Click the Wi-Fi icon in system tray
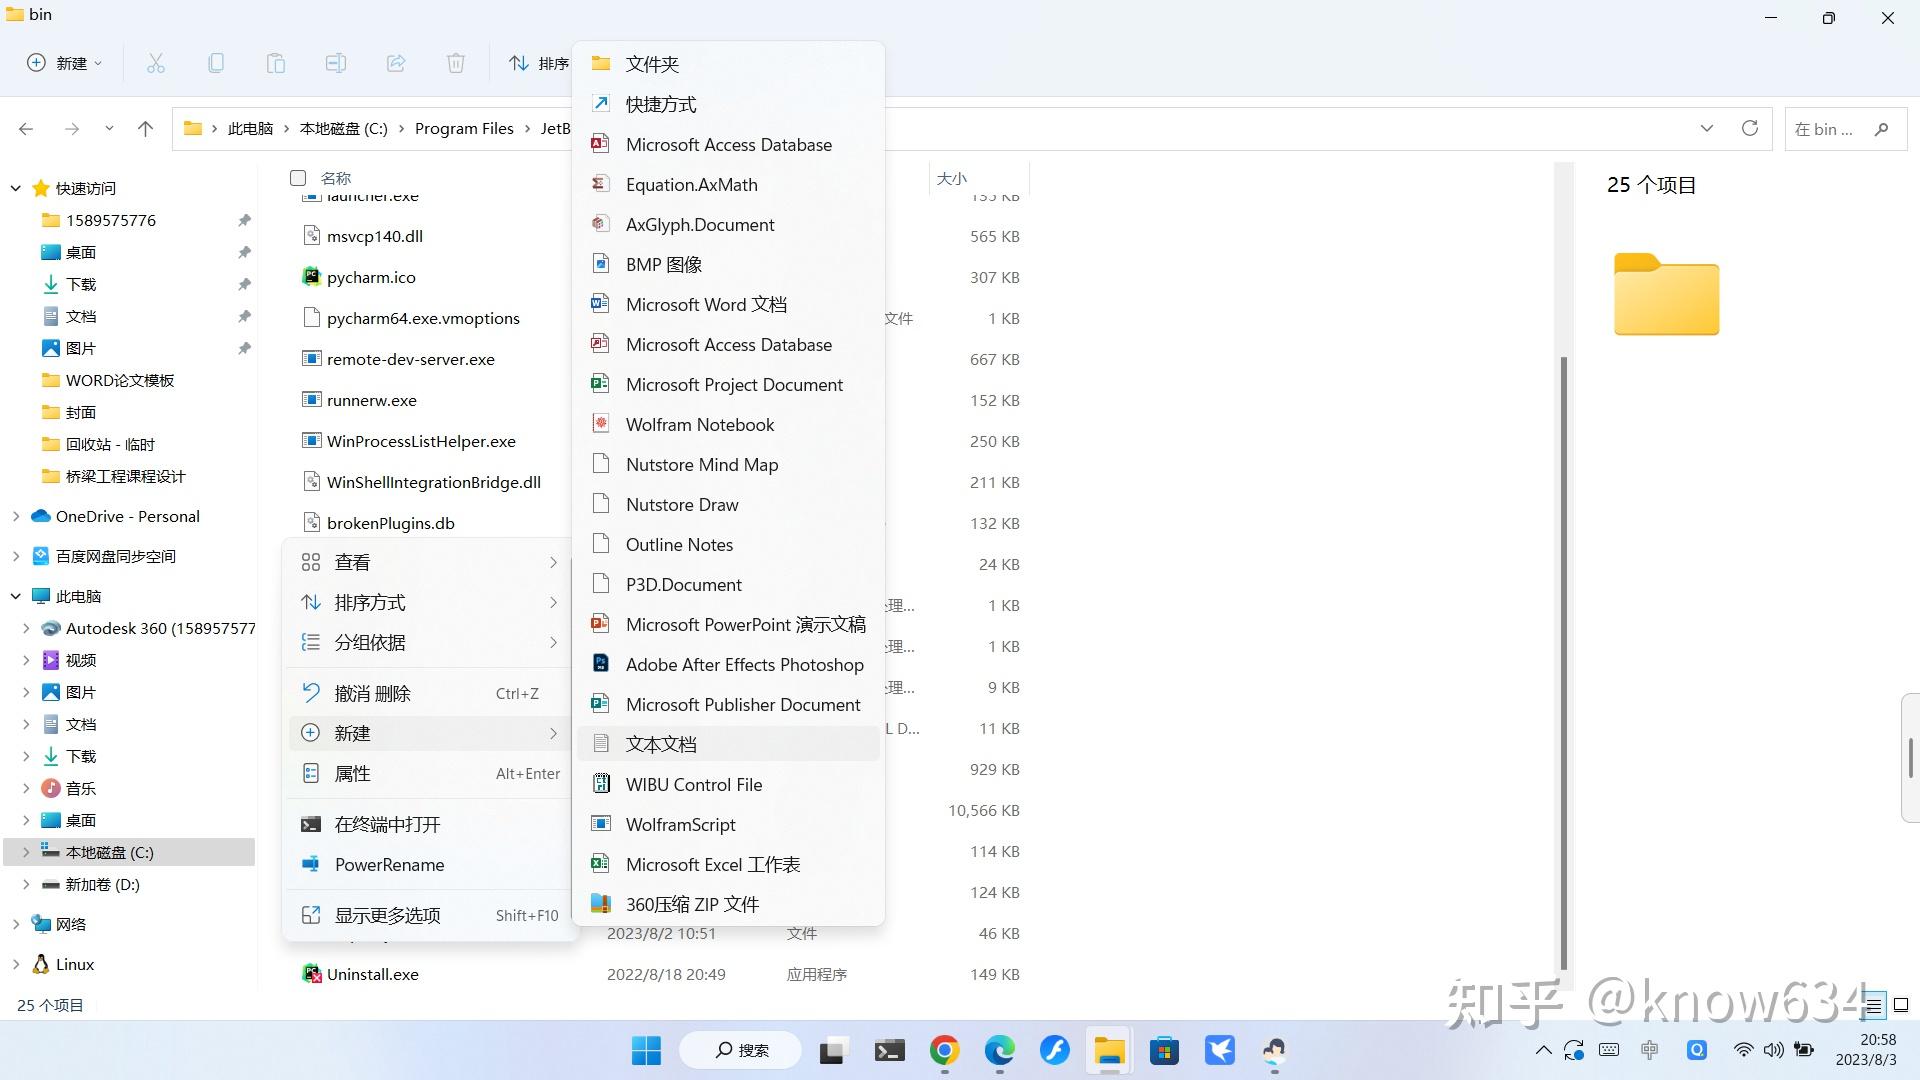The width and height of the screenshot is (1920, 1080). coord(1743,1050)
